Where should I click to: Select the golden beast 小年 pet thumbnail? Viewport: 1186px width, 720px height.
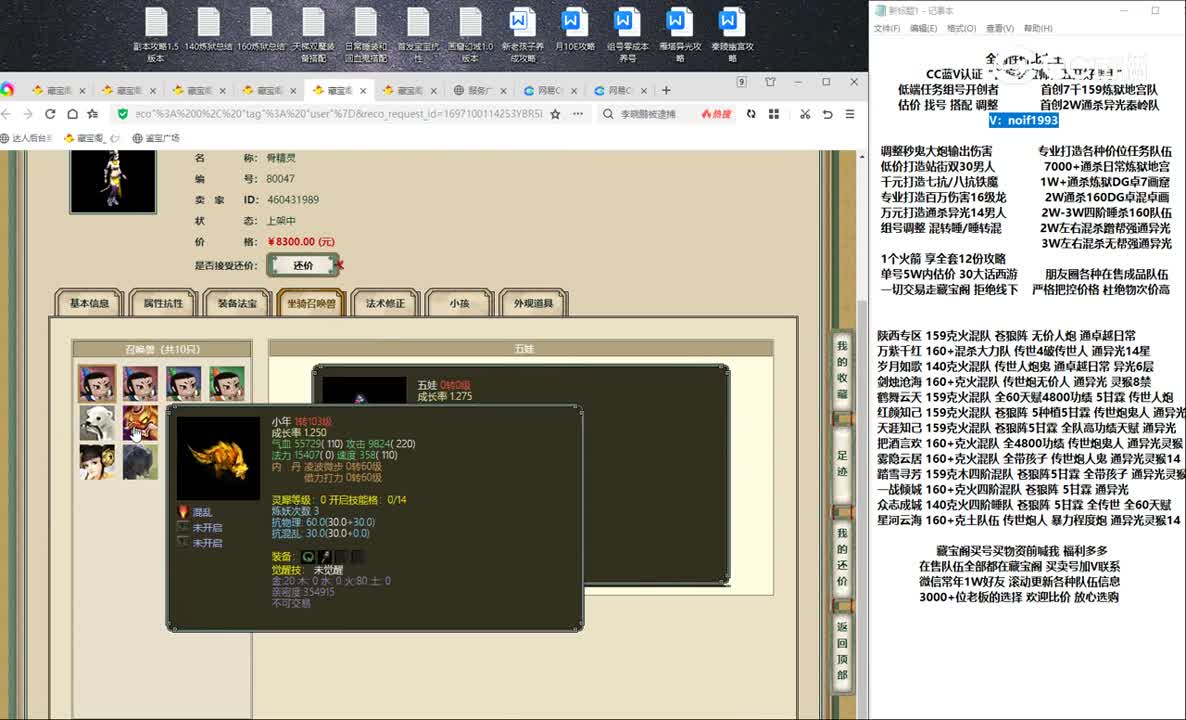click(141, 423)
